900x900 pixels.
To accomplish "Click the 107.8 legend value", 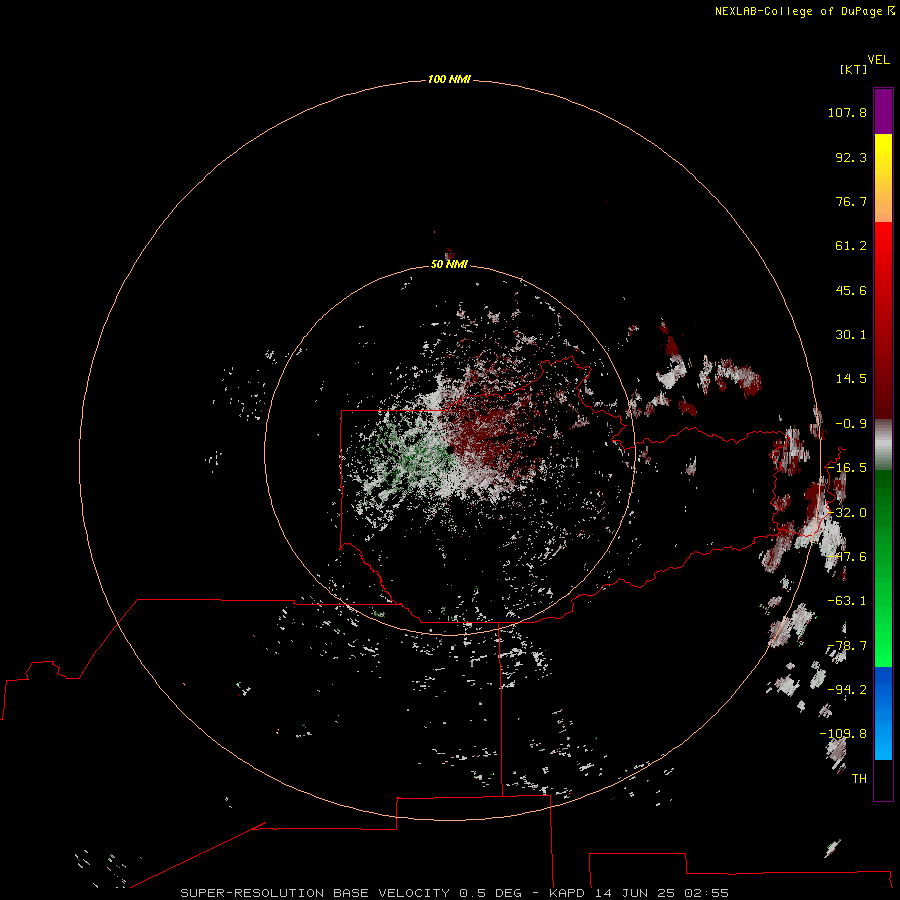I will [x=847, y=112].
